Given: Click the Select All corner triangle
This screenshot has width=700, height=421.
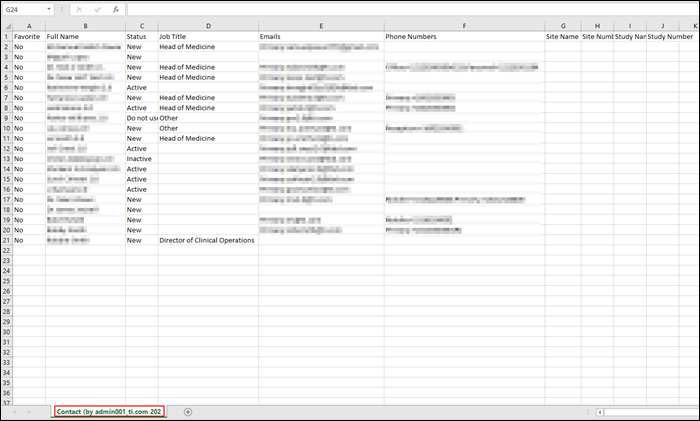Looking at the screenshot, I should point(6,25).
